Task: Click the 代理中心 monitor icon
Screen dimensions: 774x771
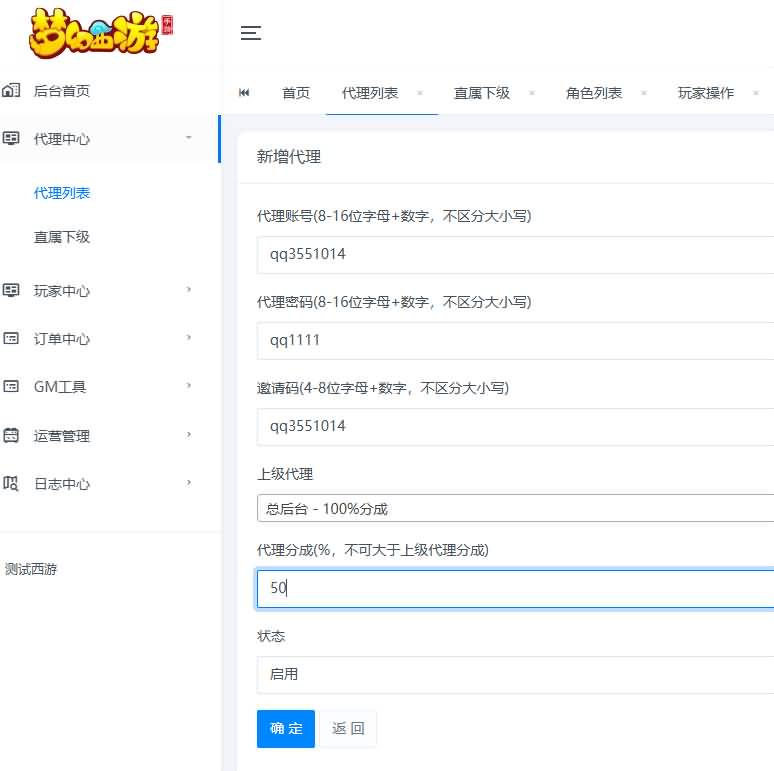Action: click(11, 138)
